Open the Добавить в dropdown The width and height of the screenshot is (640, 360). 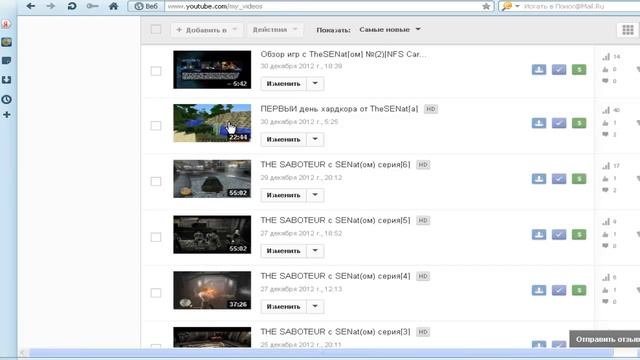tap(207, 30)
